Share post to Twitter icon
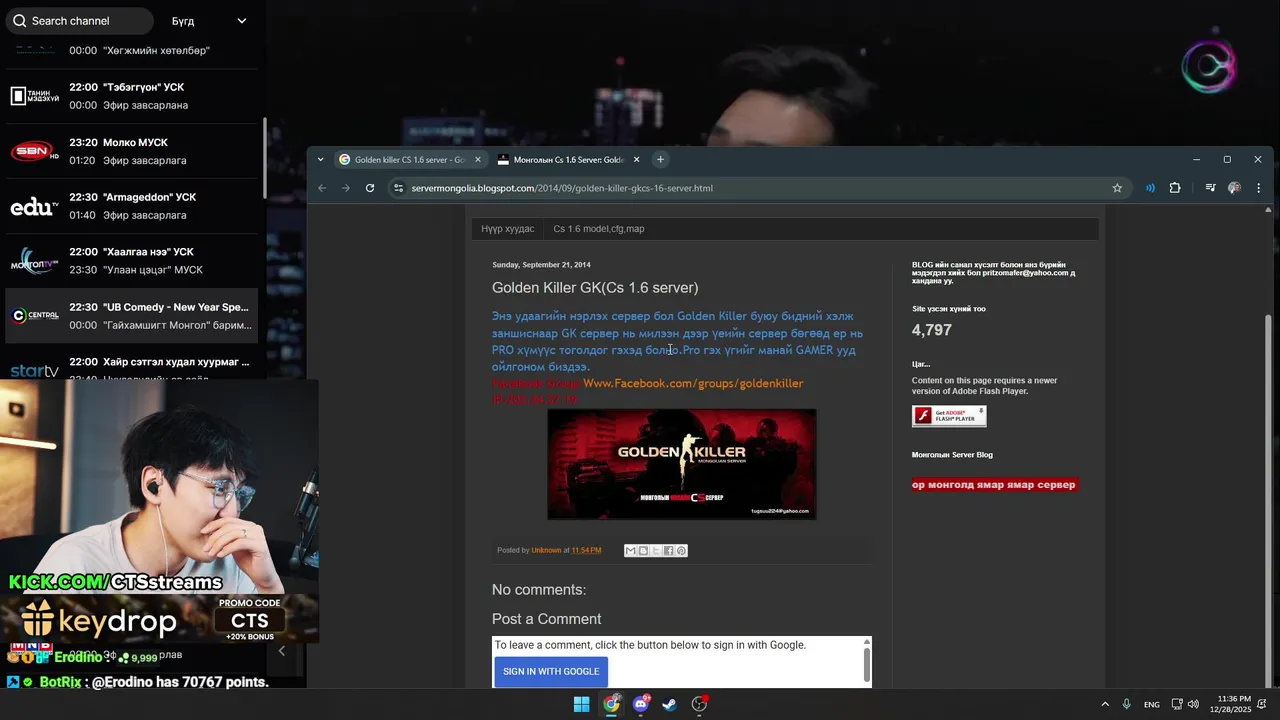Image resolution: width=1280 pixels, height=720 pixels. click(x=656, y=551)
